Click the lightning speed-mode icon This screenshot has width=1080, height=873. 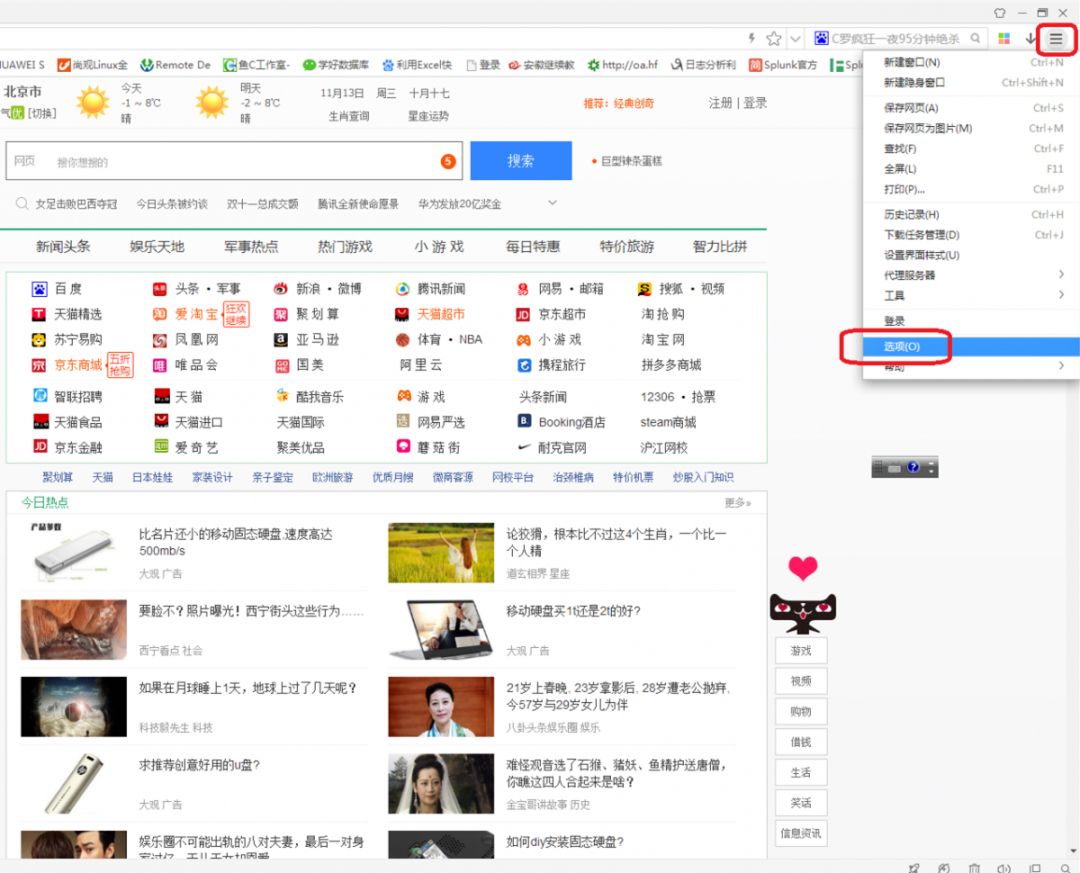click(x=751, y=38)
